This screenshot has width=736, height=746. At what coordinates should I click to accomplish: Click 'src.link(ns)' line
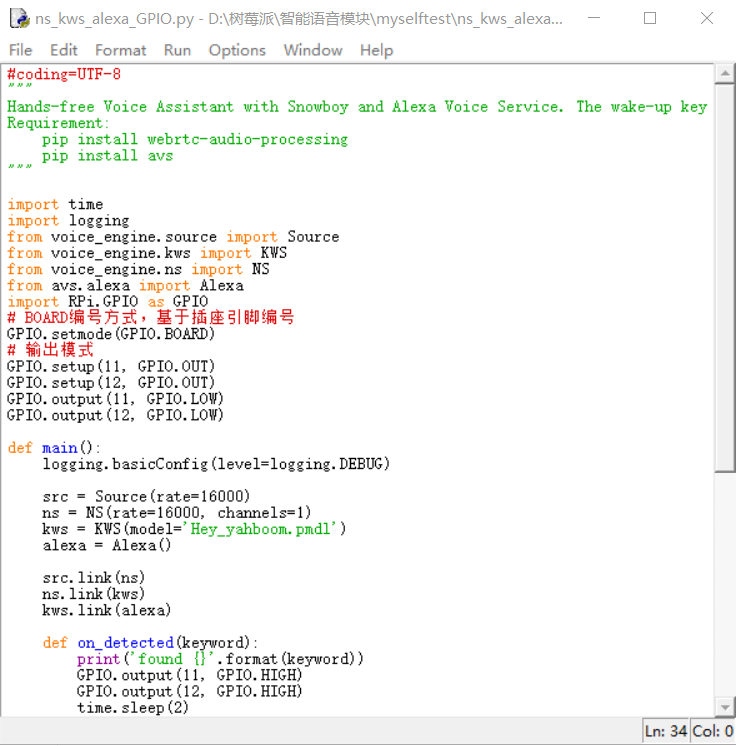pos(94,578)
